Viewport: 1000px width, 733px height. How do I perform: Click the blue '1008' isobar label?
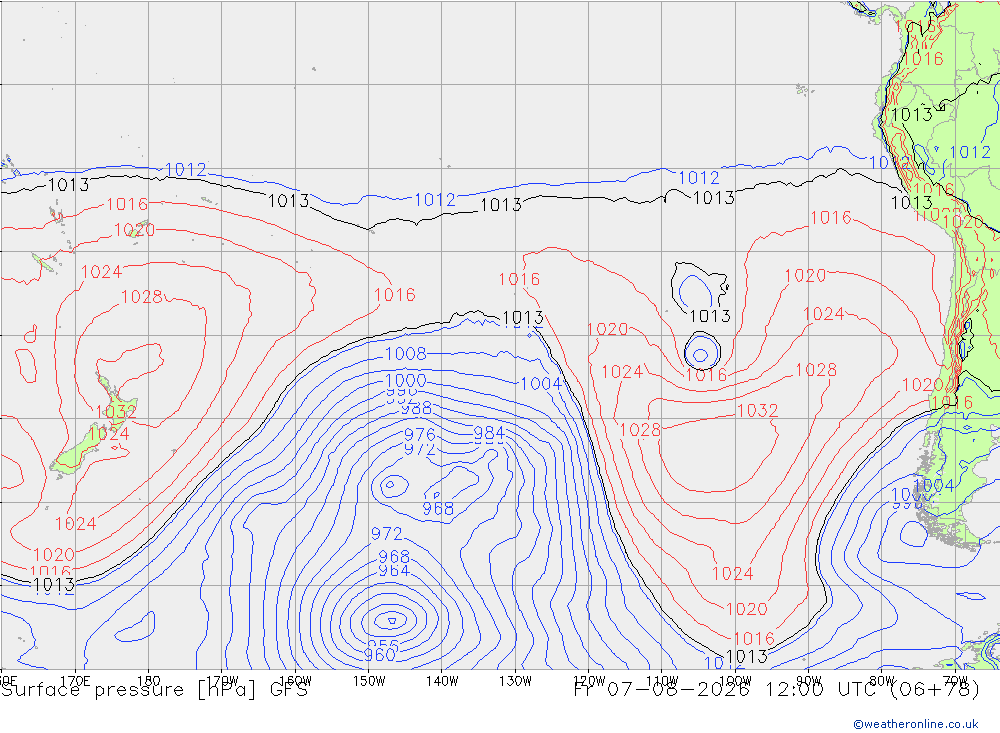point(406,353)
